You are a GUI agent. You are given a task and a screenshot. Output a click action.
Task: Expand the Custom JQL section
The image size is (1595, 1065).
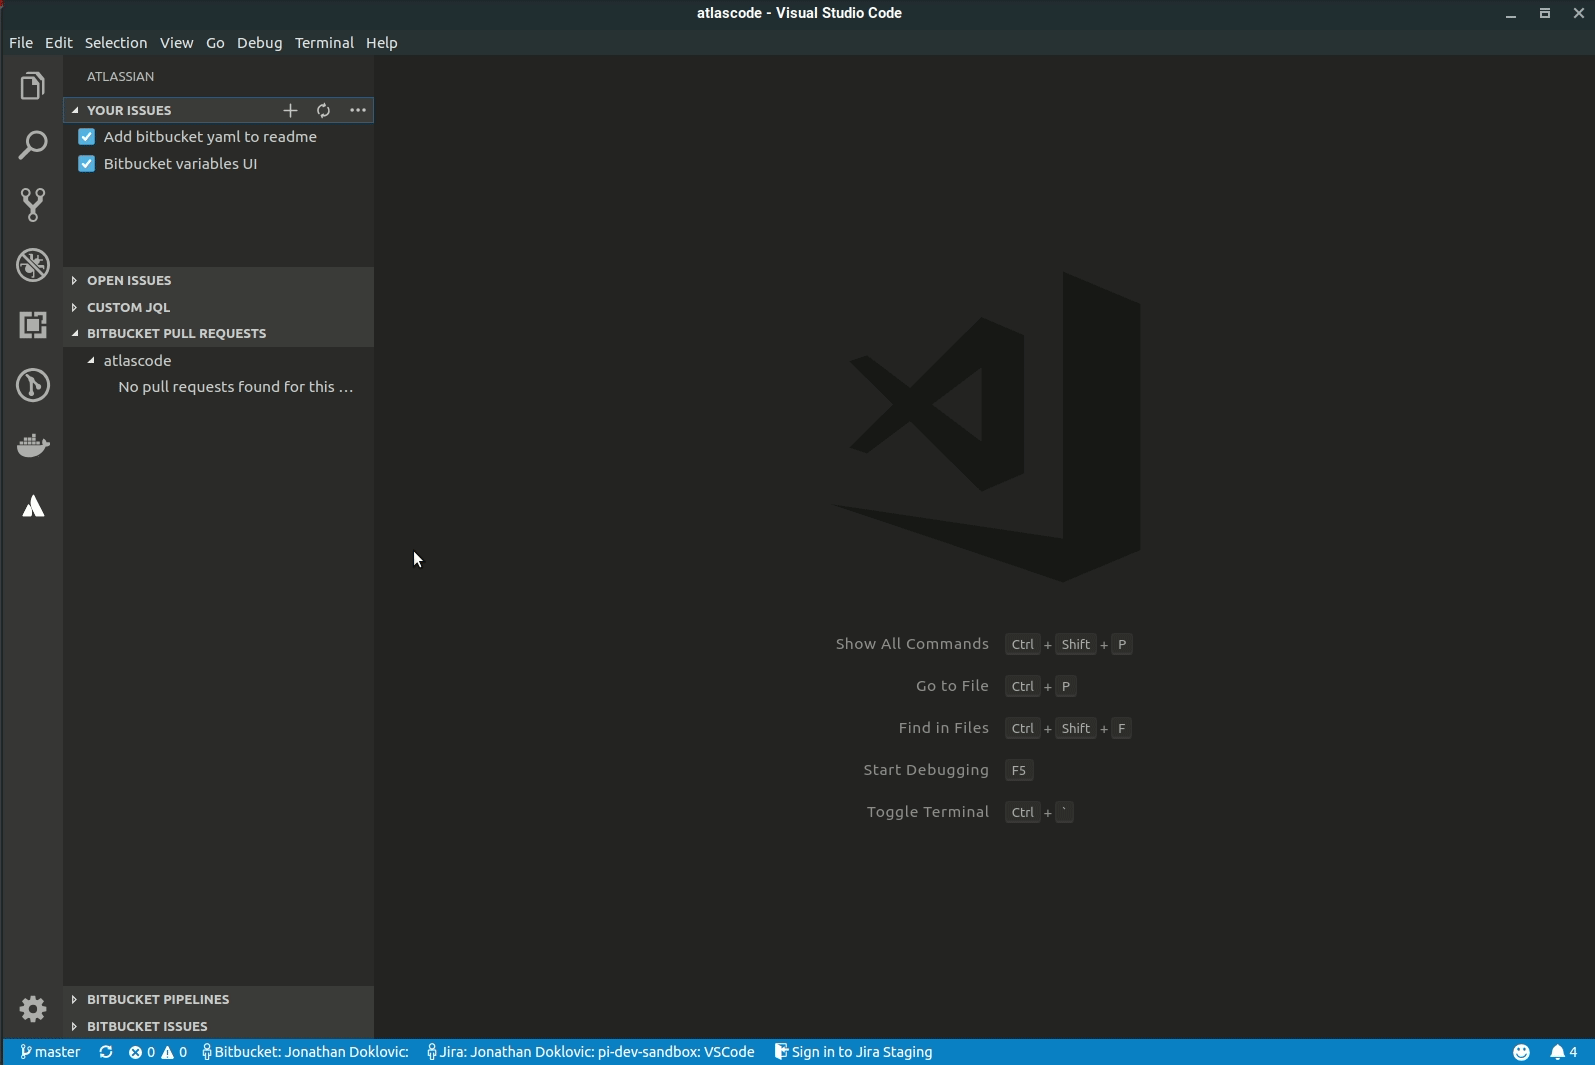75,307
